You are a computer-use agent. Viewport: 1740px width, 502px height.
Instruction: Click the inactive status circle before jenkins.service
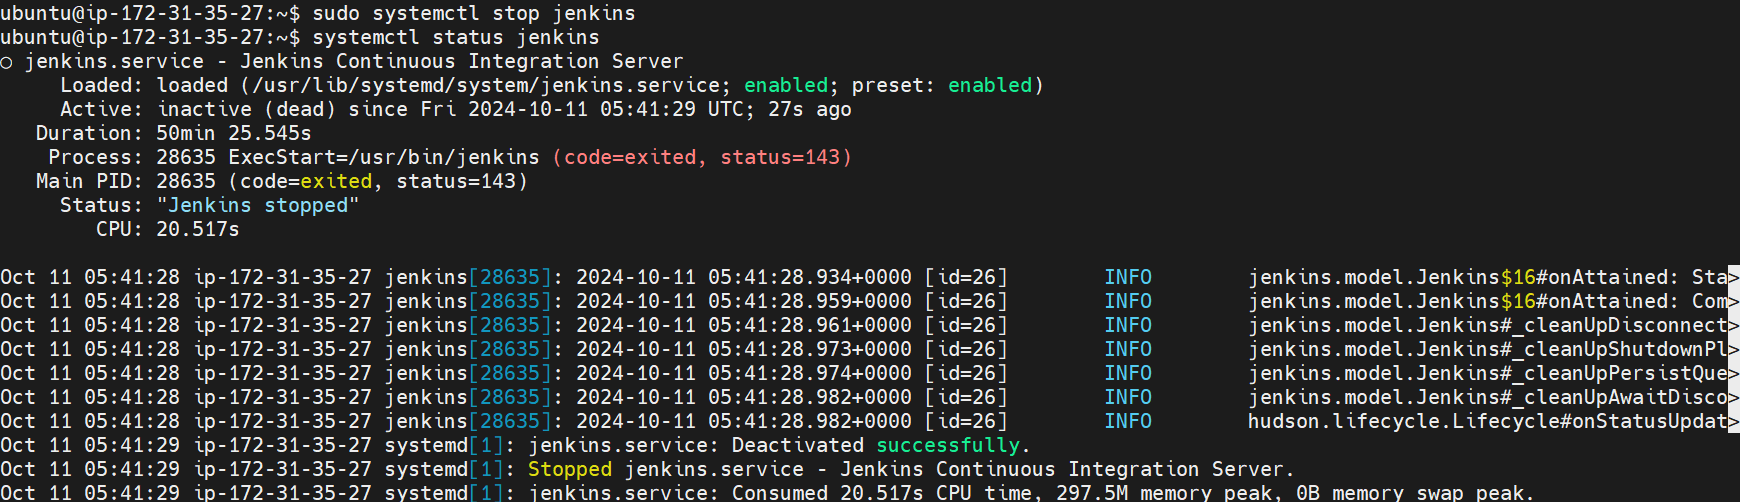6,63
